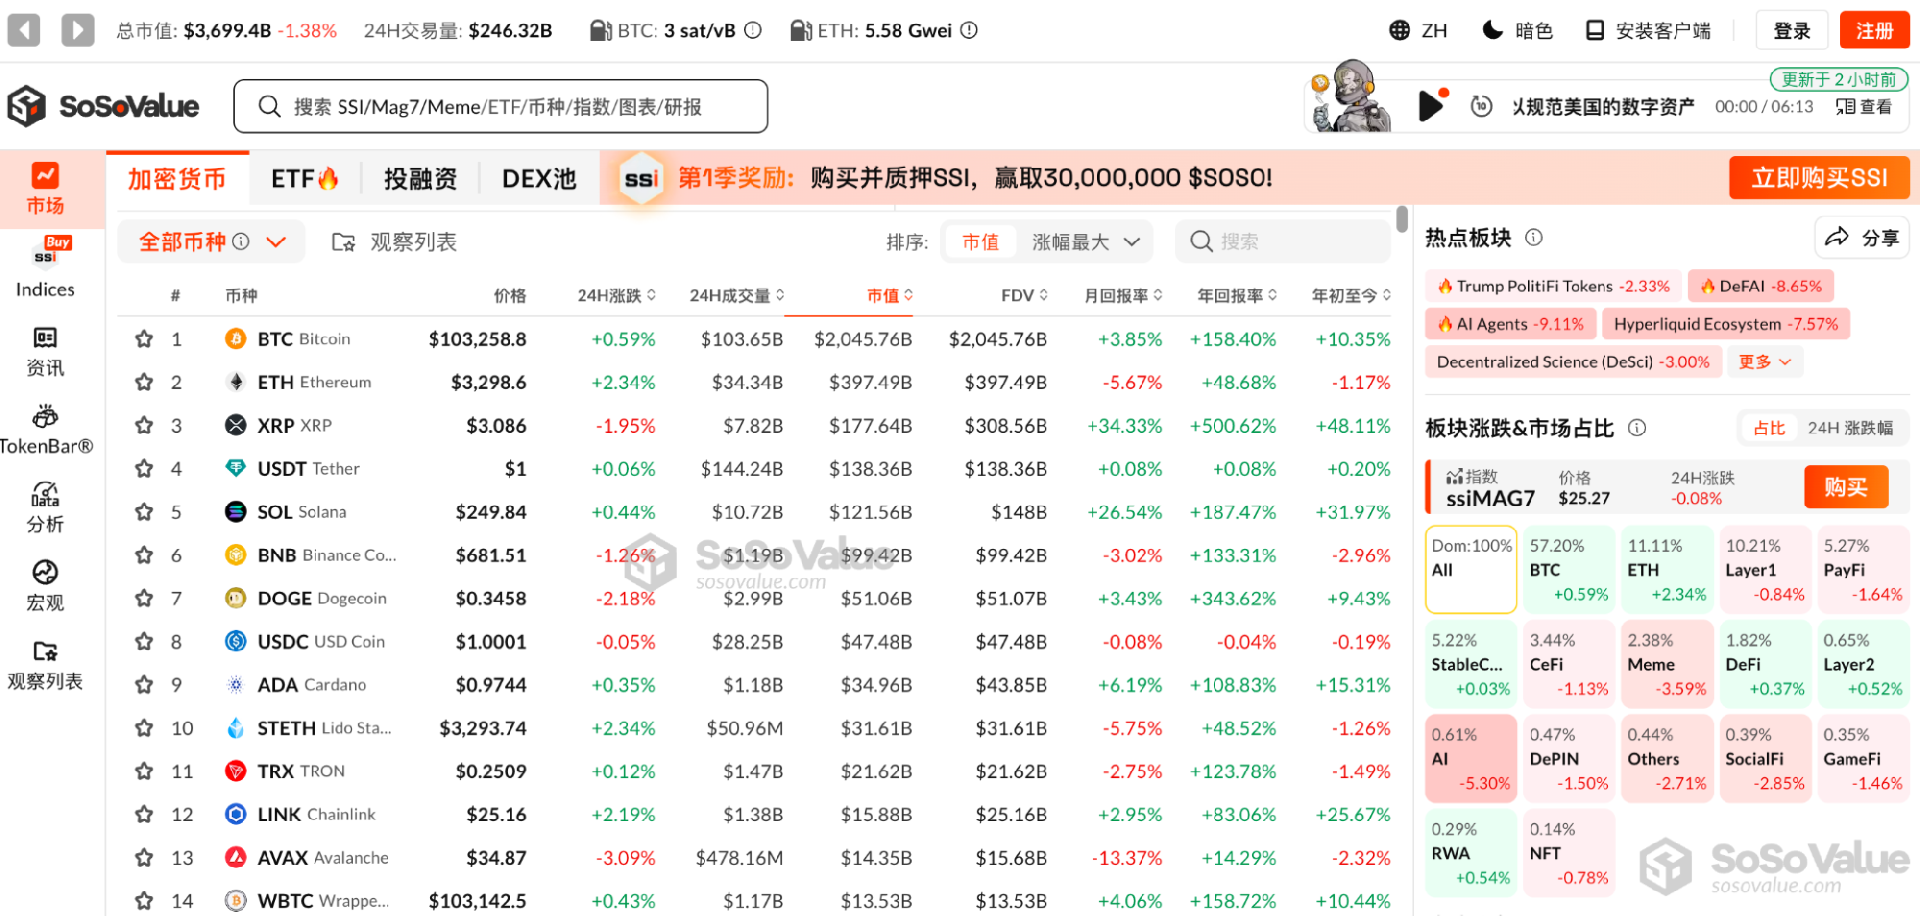1920x916 pixels.
Task: Open the SSI Indices sidebar item
Action: [45, 268]
